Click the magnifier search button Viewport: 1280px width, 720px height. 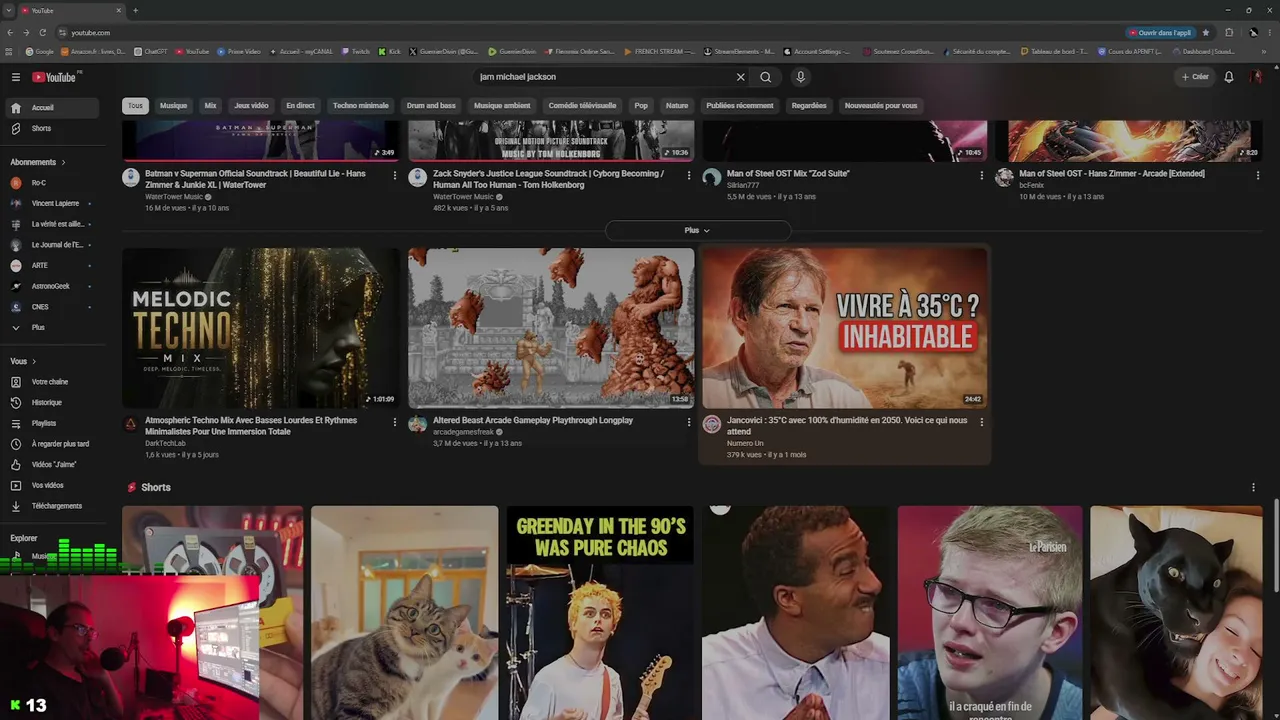[766, 77]
